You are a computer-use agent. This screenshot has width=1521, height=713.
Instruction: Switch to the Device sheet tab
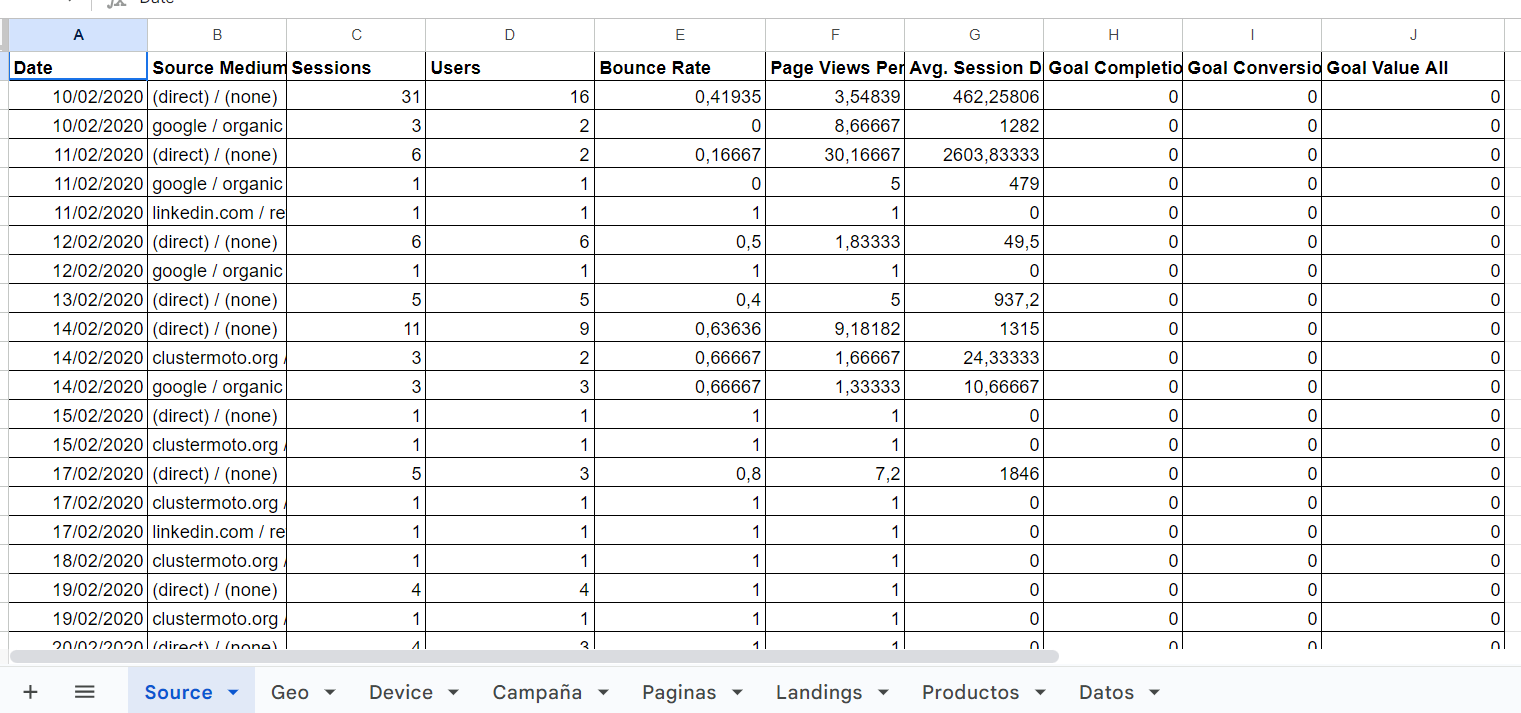[x=401, y=692]
